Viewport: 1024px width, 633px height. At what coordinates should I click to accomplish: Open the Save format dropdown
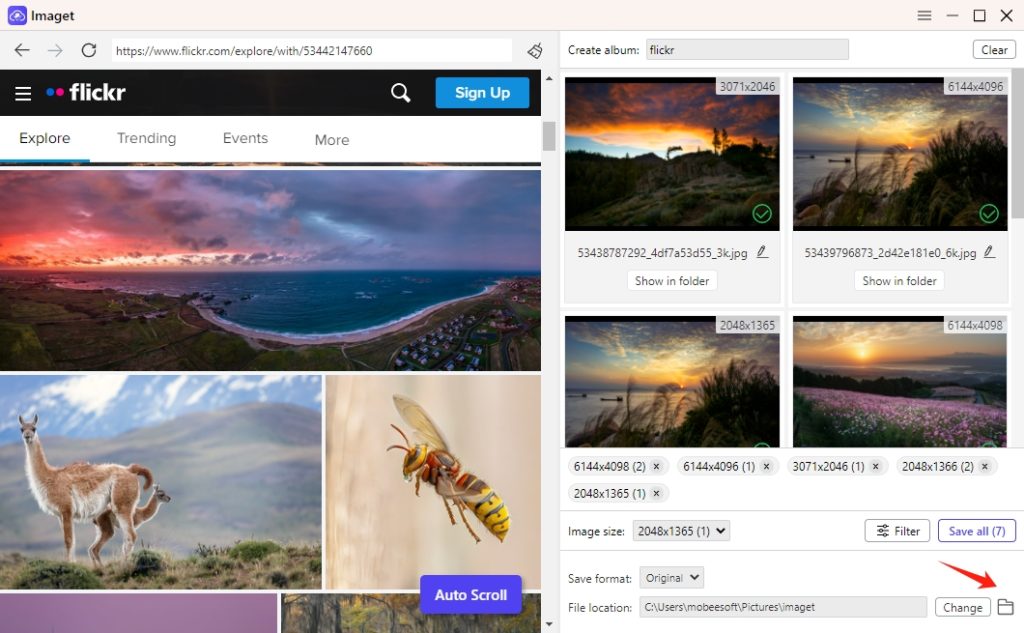point(671,577)
